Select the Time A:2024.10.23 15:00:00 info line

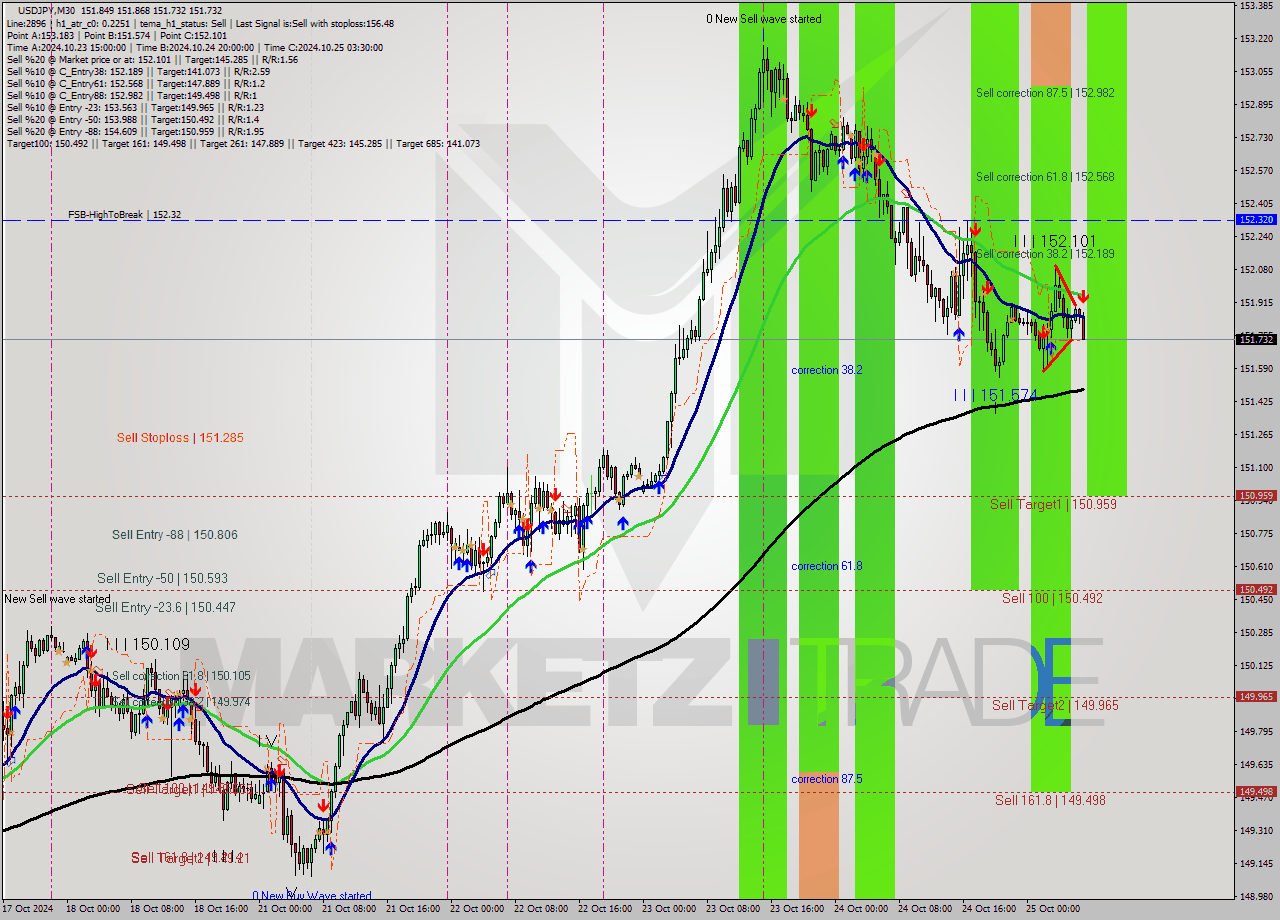click(195, 47)
